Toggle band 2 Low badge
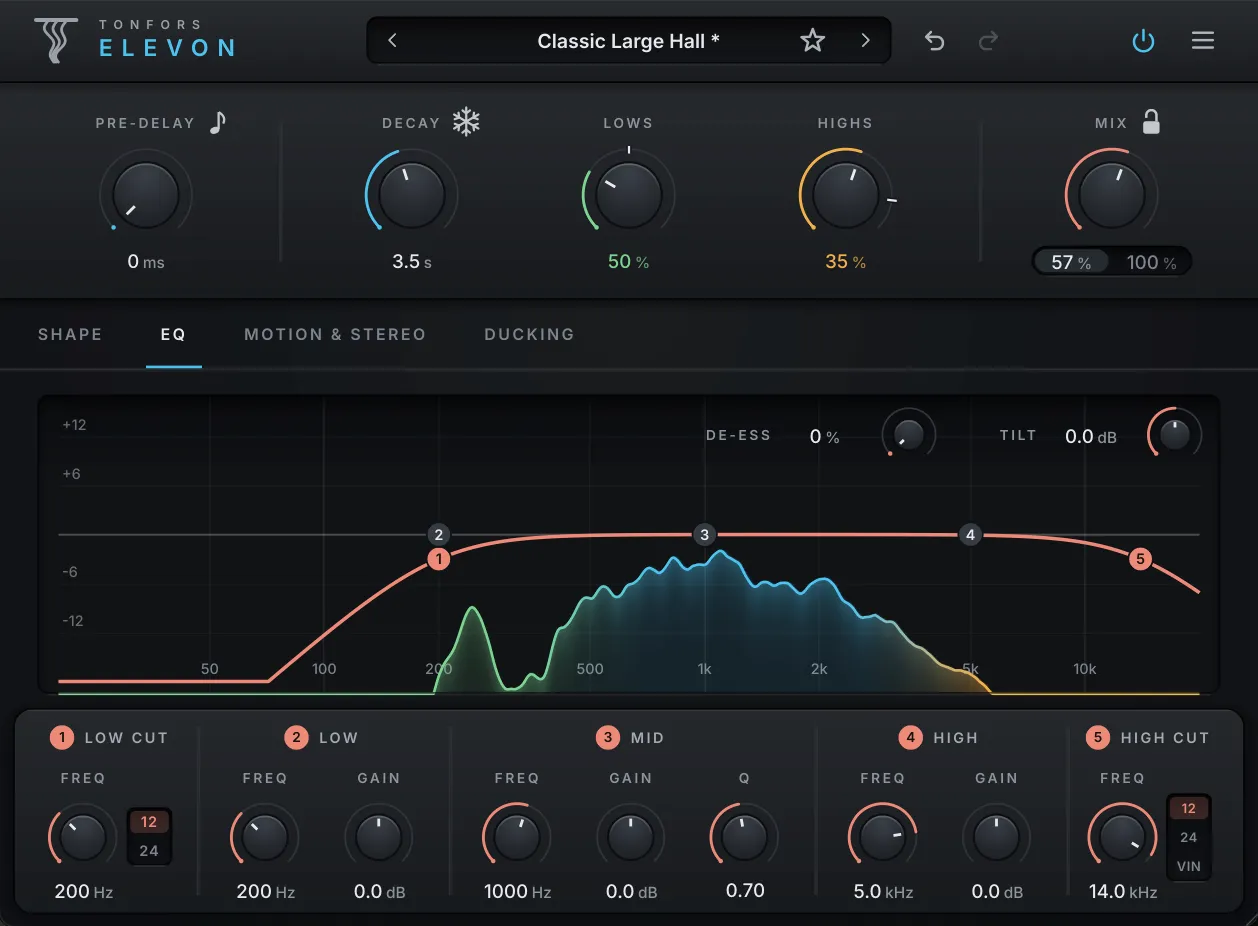 (x=296, y=738)
